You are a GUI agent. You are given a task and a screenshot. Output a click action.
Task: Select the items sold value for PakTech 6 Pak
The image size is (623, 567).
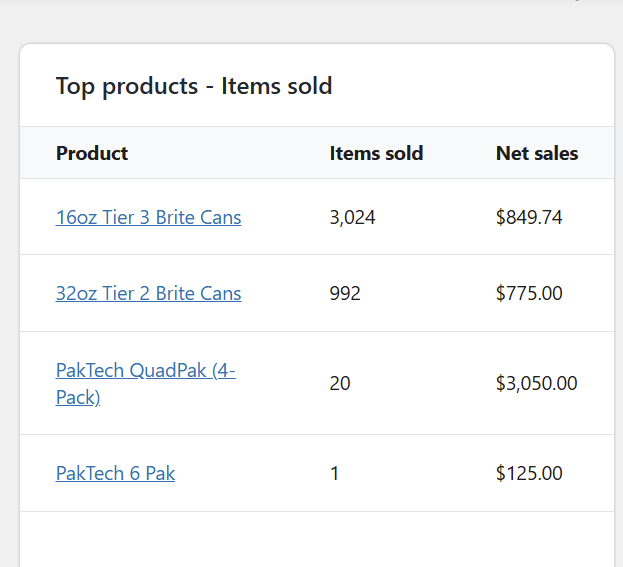pyautogui.click(x=335, y=474)
